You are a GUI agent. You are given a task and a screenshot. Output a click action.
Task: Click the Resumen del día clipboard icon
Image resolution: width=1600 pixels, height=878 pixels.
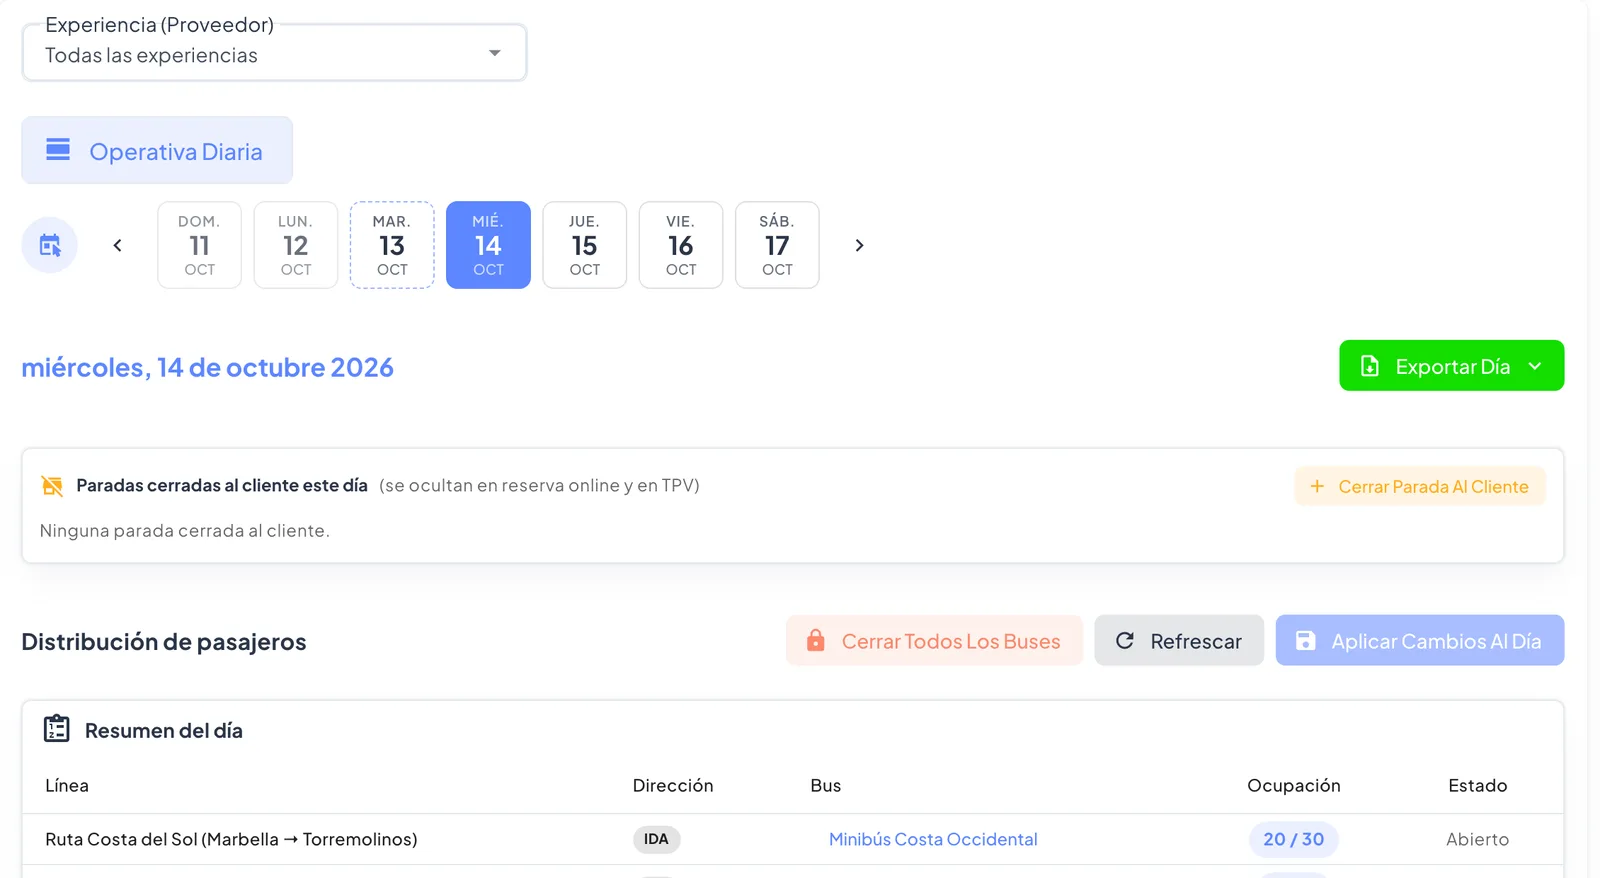[x=57, y=729]
